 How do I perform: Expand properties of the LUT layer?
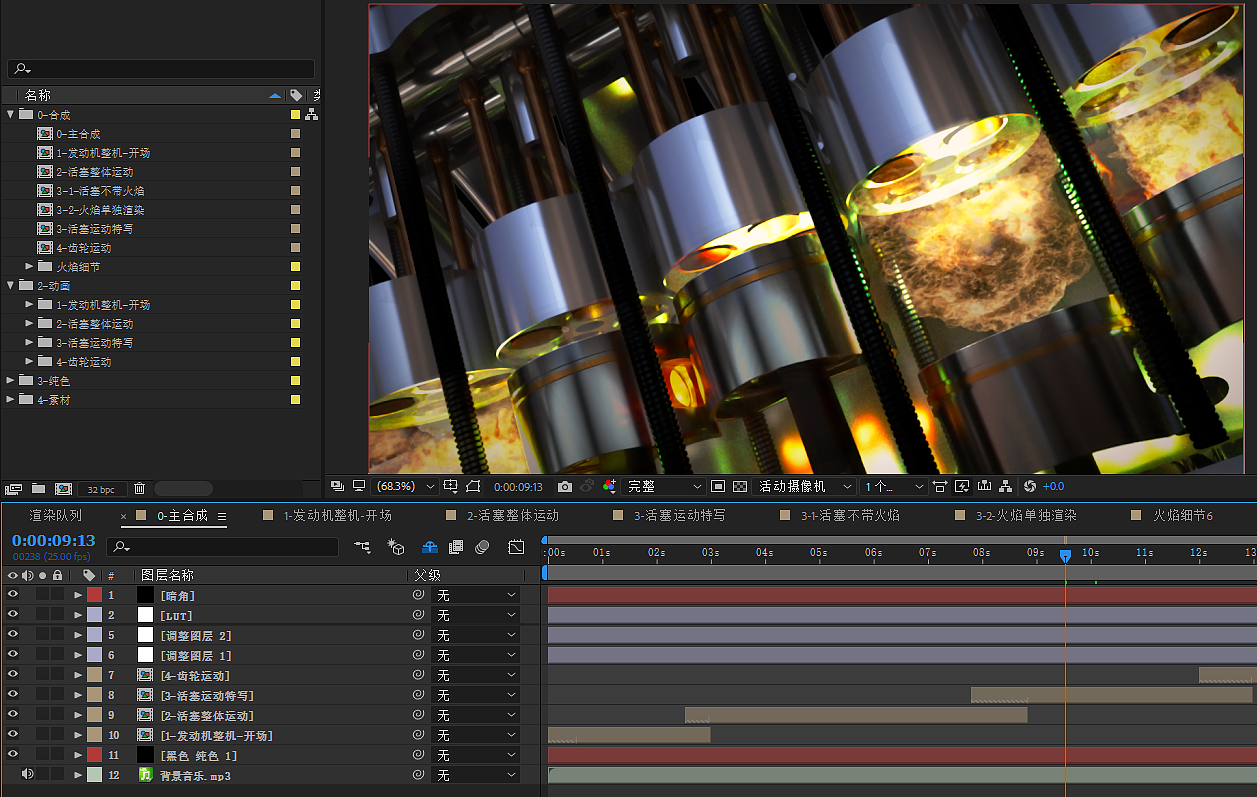78,615
